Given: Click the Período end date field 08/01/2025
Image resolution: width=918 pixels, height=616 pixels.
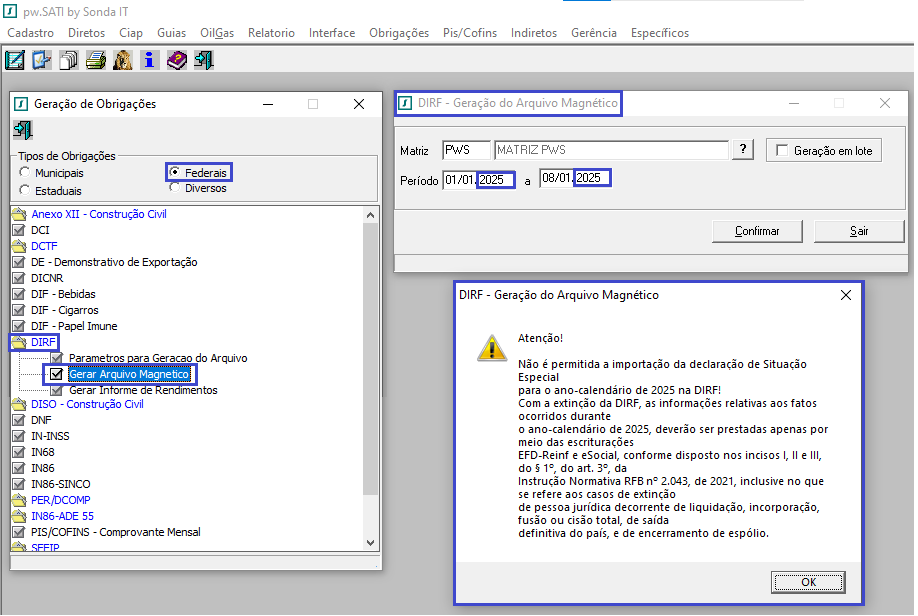Looking at the screenshot, I should click(x=576, y=178).
